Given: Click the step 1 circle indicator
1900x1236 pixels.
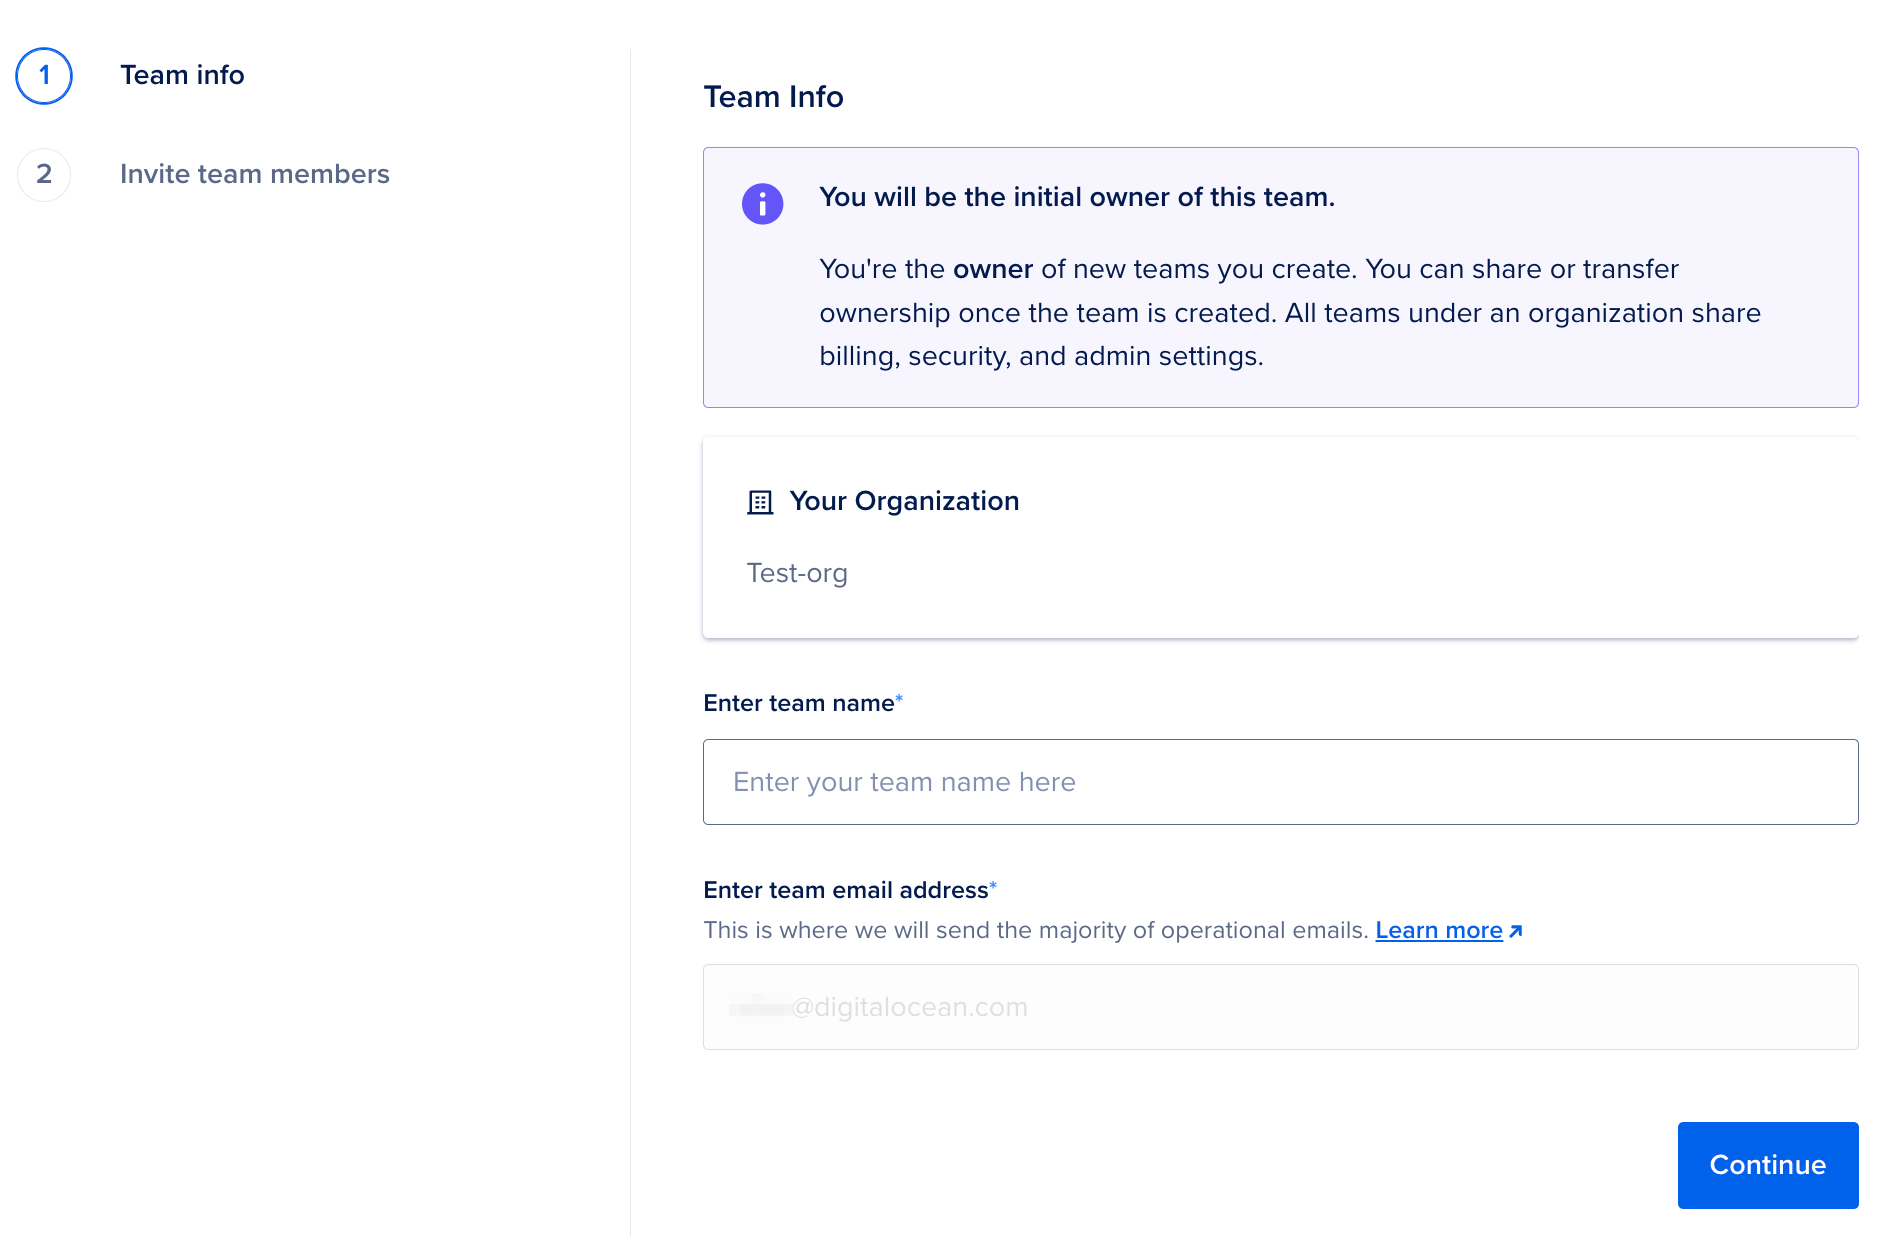Looking at the screenshot, I should 44,76.
